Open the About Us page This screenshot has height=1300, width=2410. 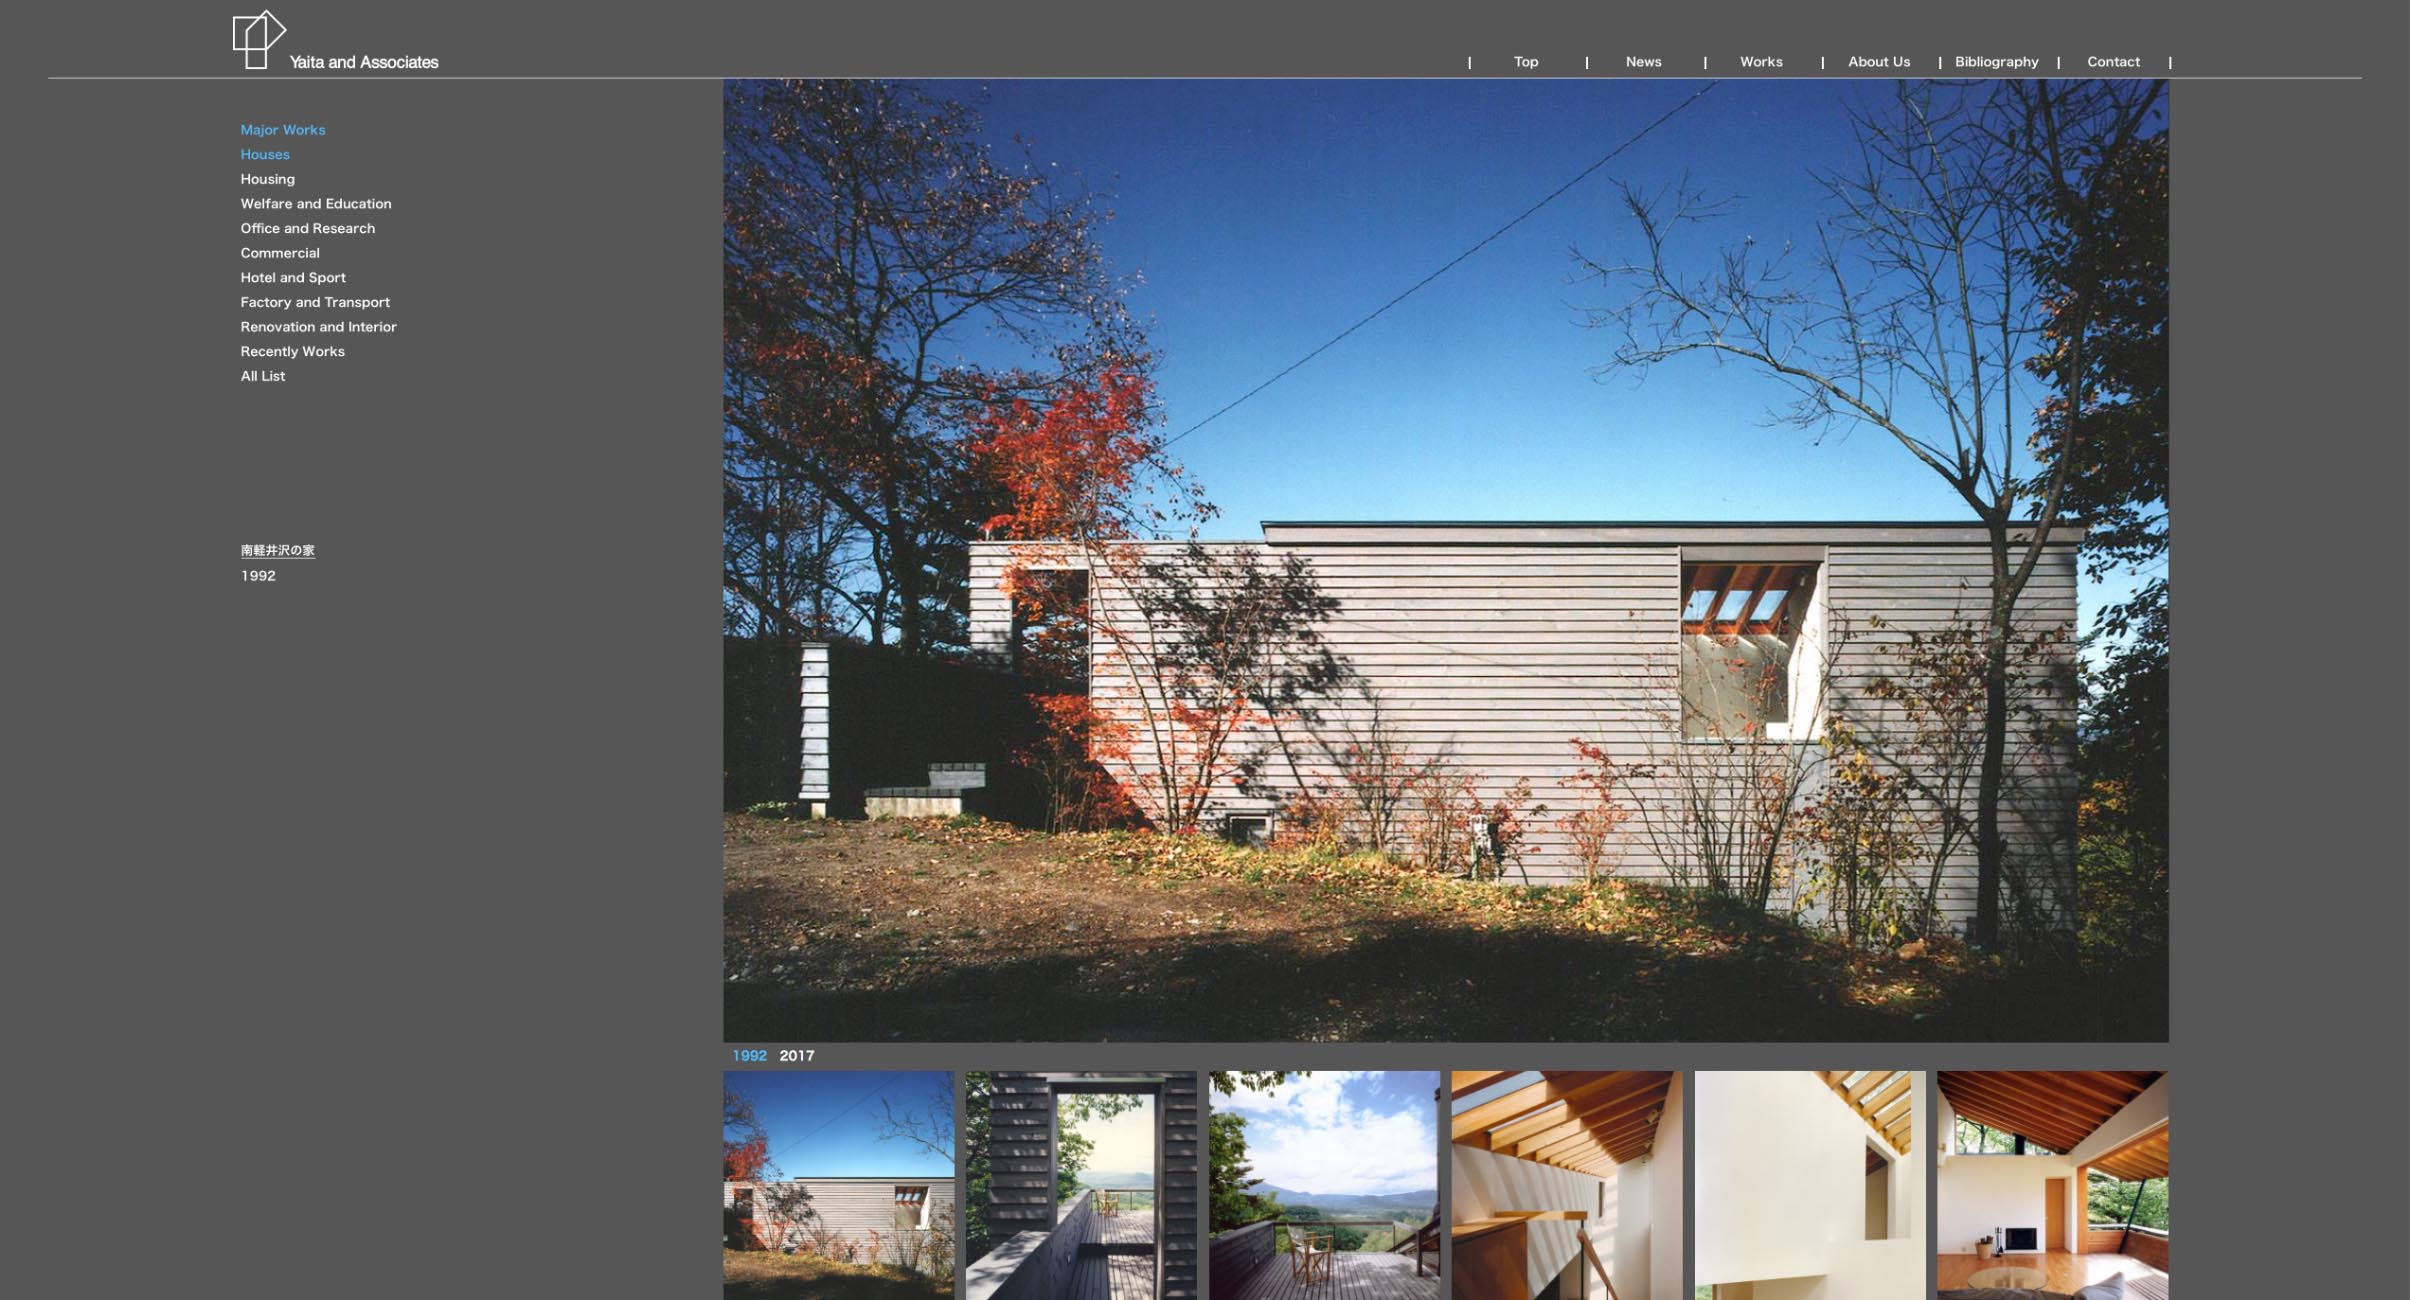pos(1878,62)
